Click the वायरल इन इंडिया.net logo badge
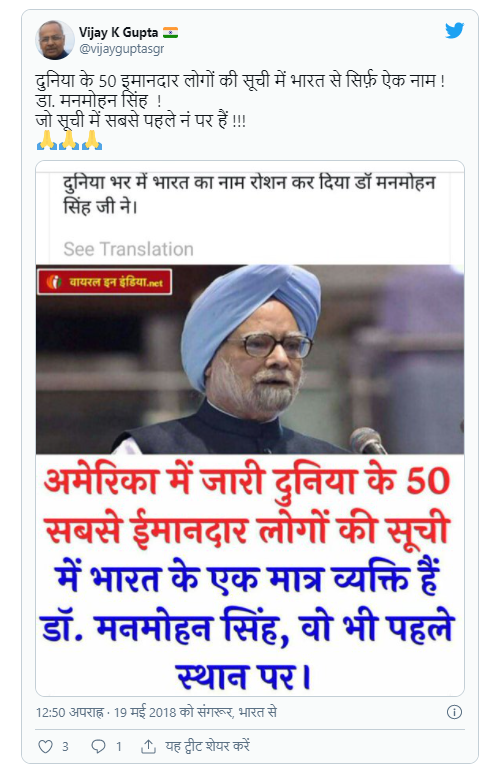Screen dimensions: 503x783 tap(104, 282)
